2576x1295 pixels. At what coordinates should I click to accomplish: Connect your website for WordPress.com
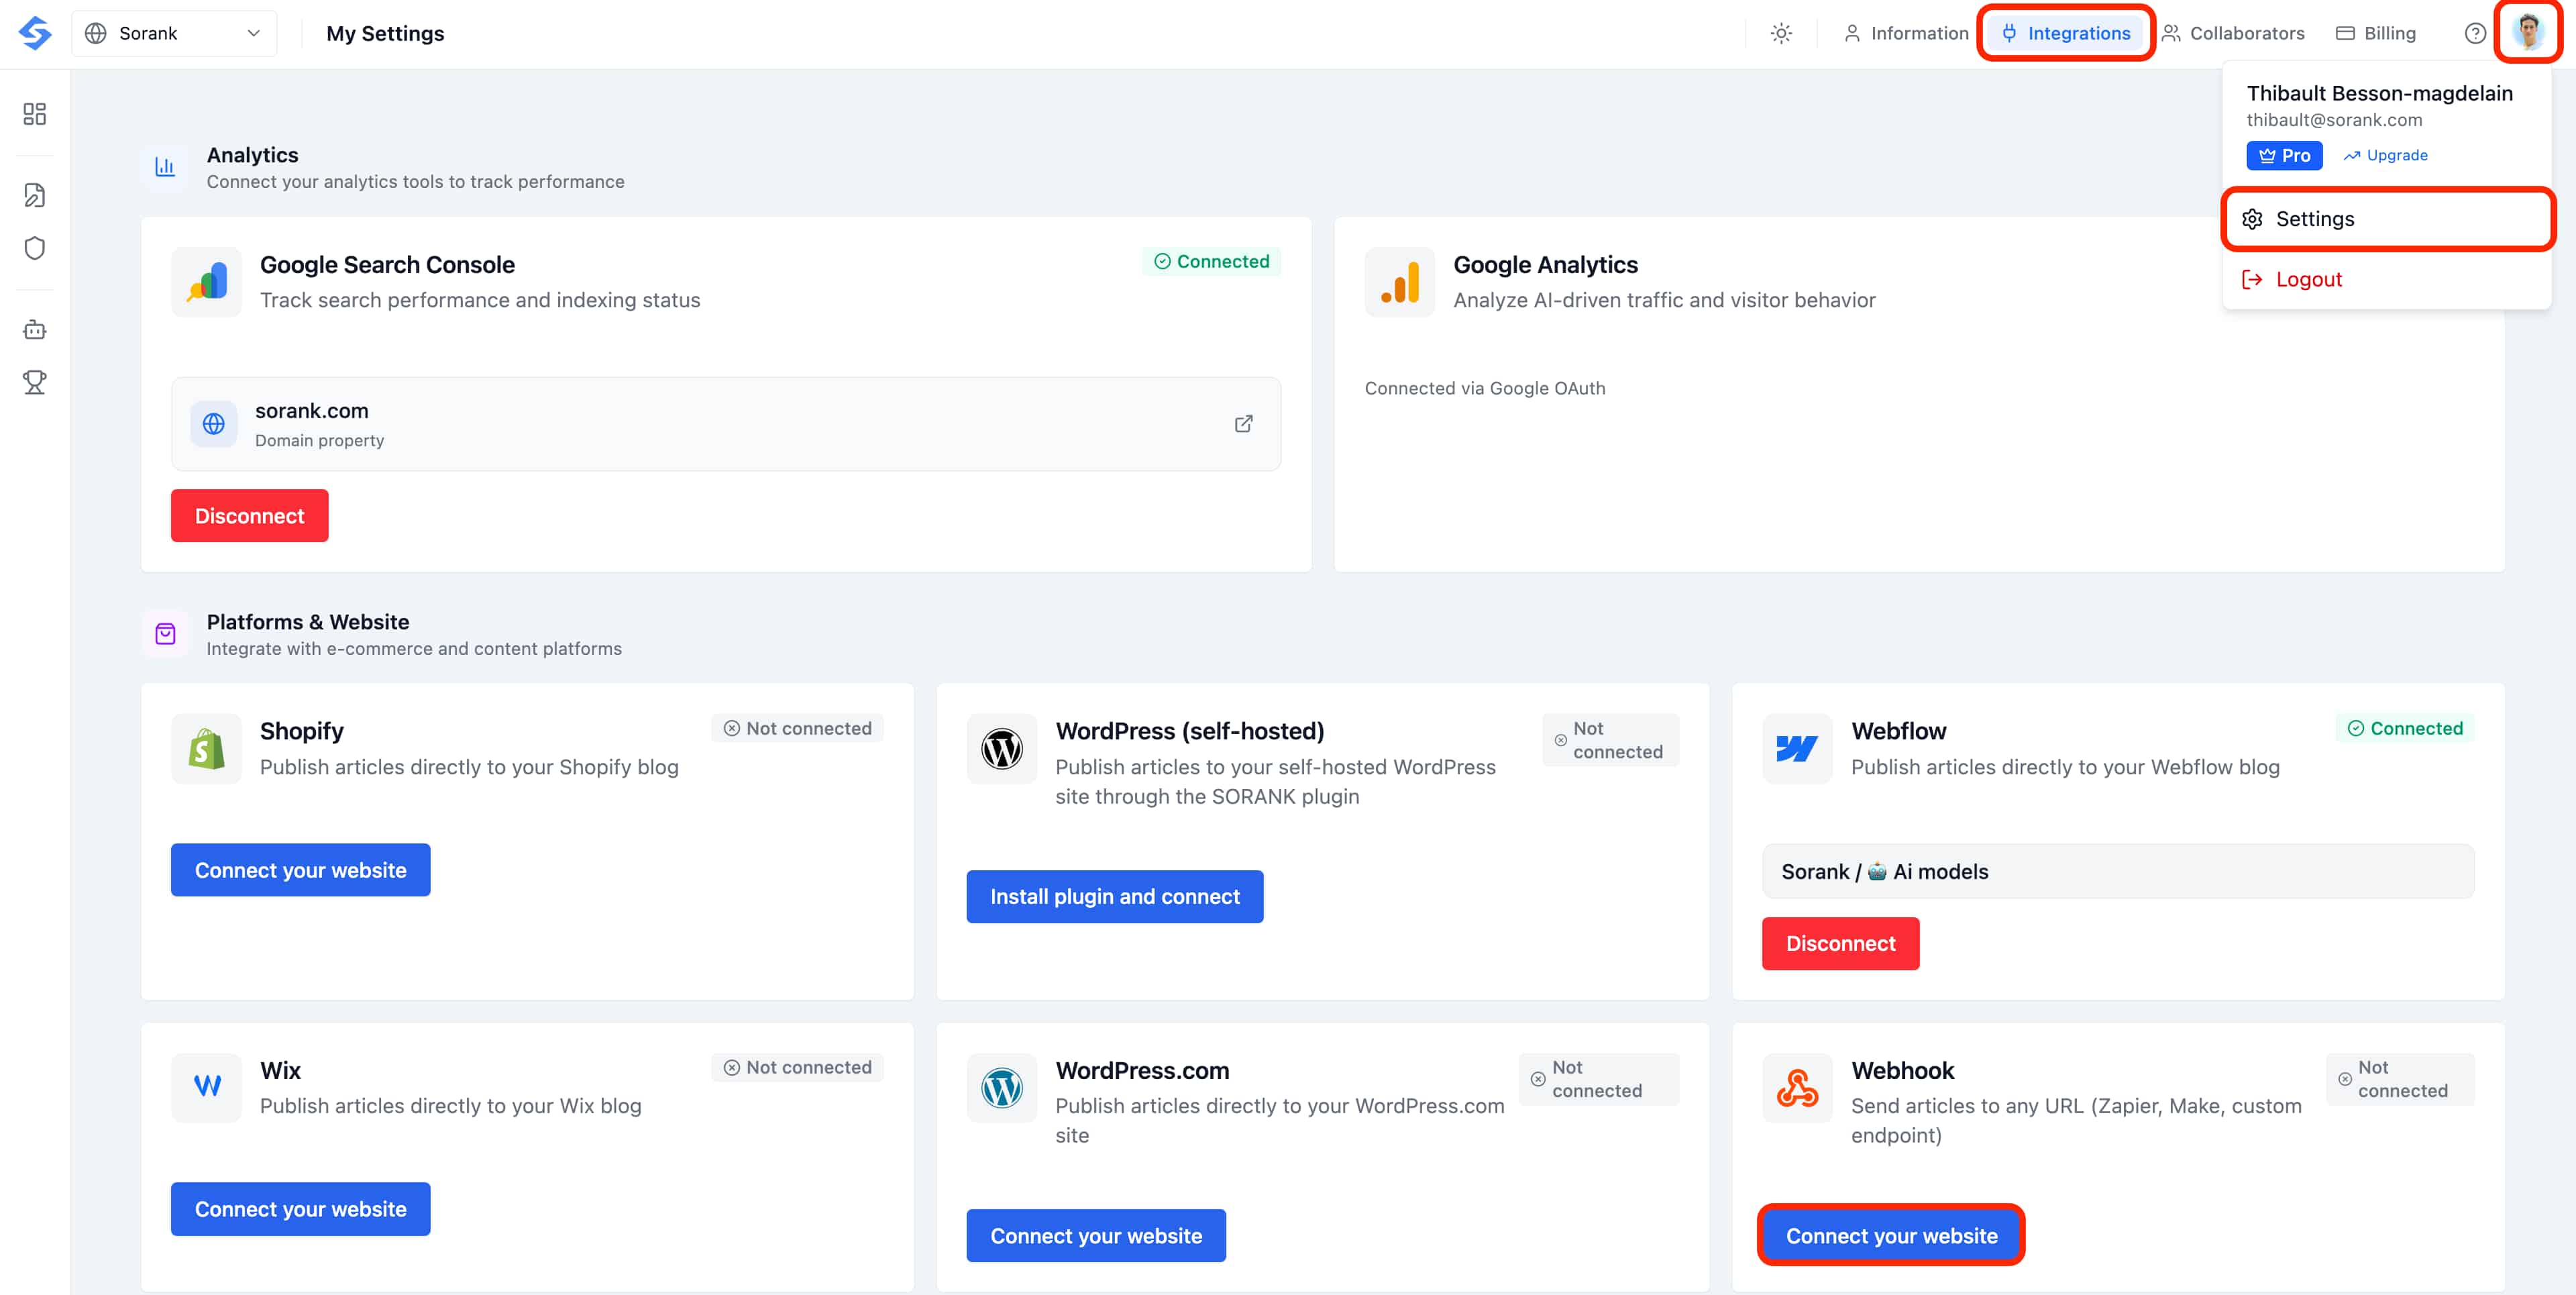pos(1096,1236)
